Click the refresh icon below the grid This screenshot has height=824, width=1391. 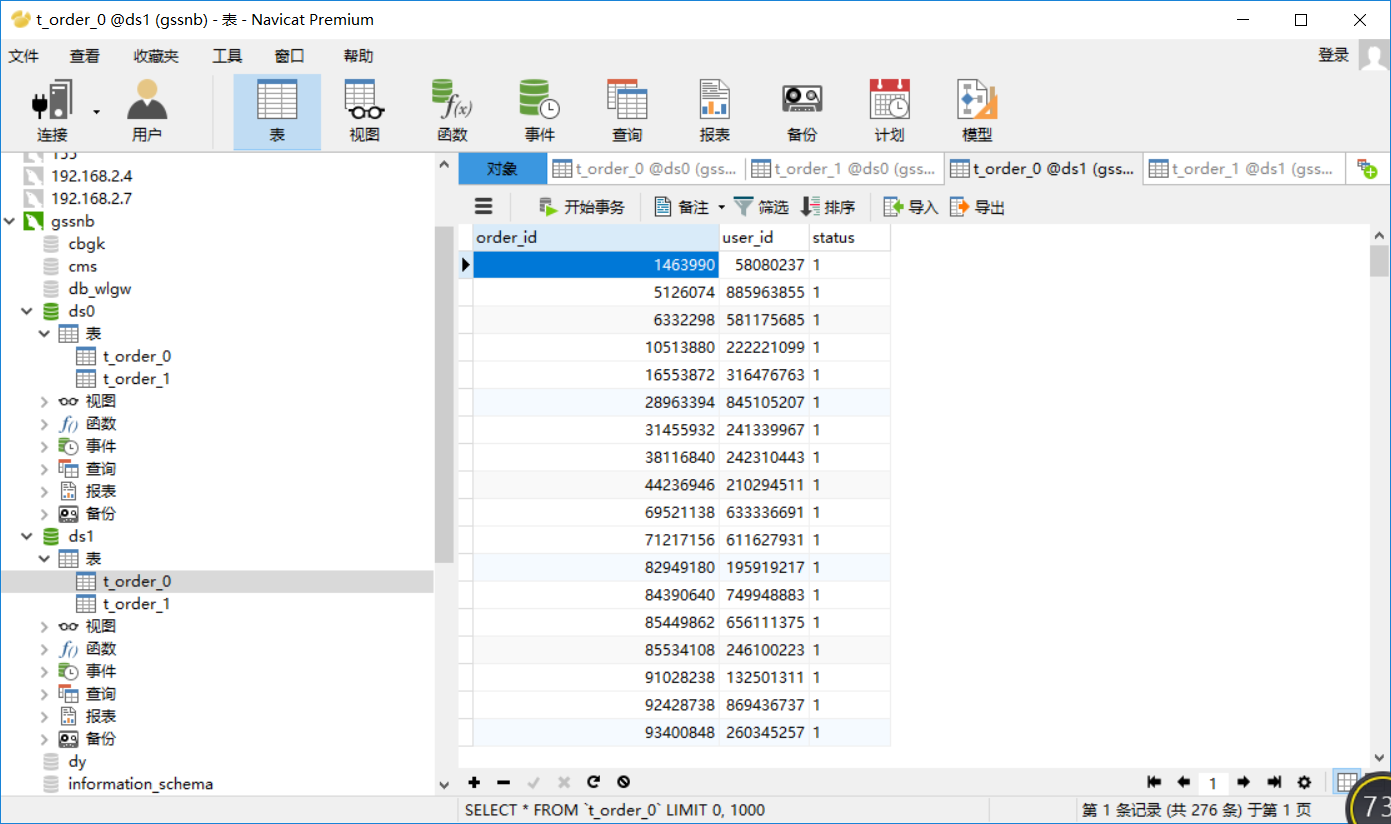(593, 782)
